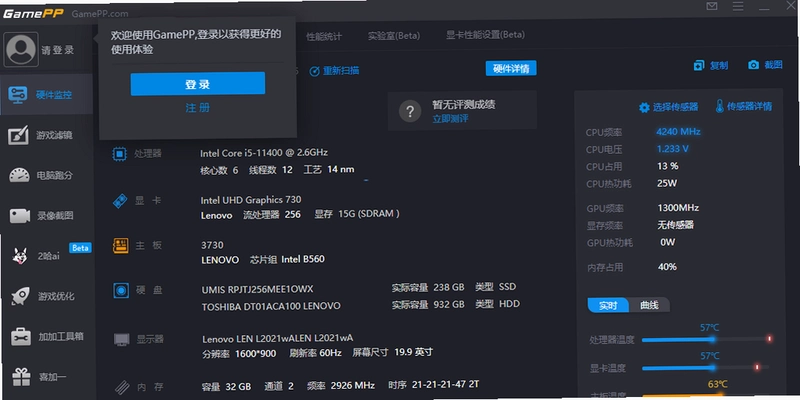Image resolution: width=800 pixels, height=400 pixels.
Task: Select the 实时 realtime toggle
Action: pos(607,305)
